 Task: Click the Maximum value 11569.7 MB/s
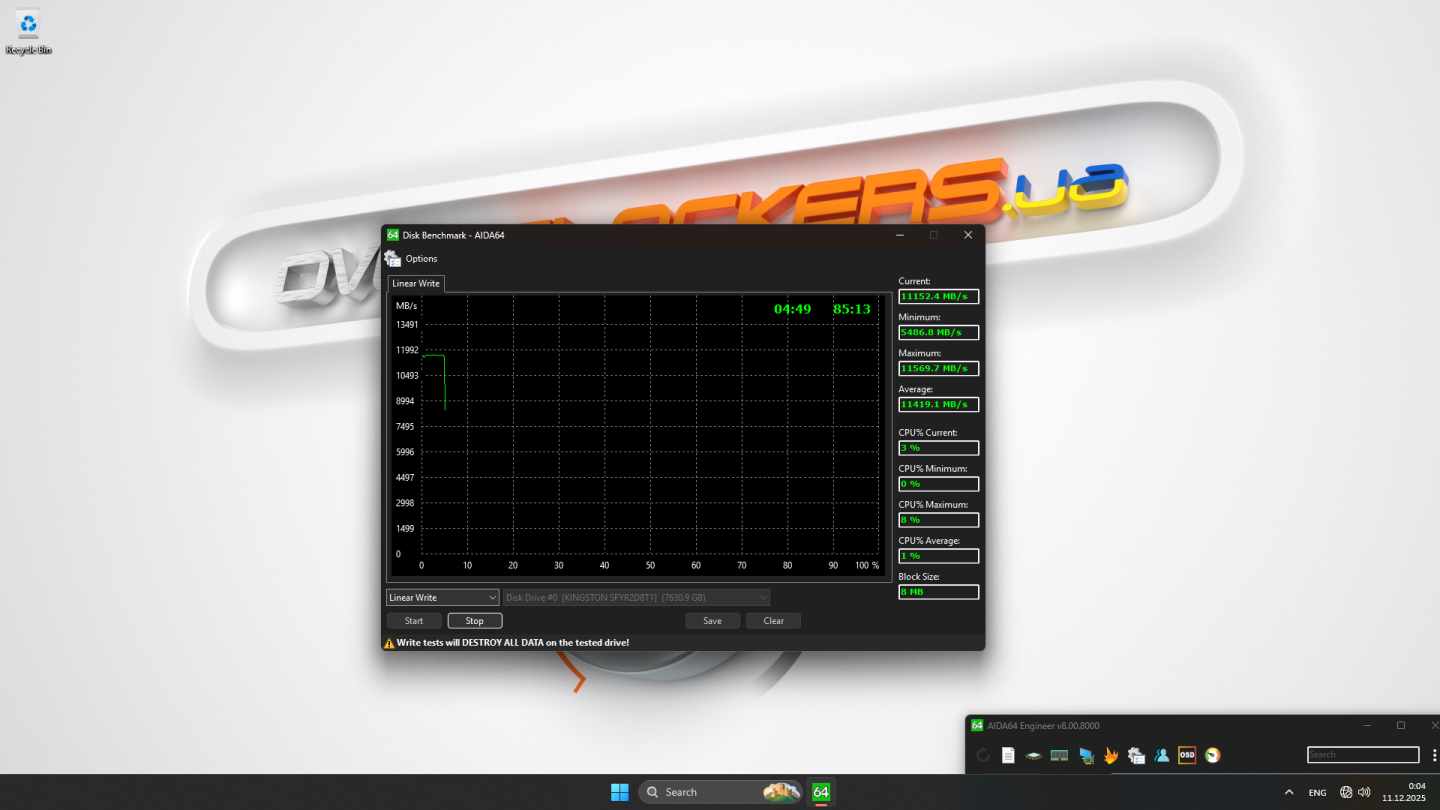[938, 369]
